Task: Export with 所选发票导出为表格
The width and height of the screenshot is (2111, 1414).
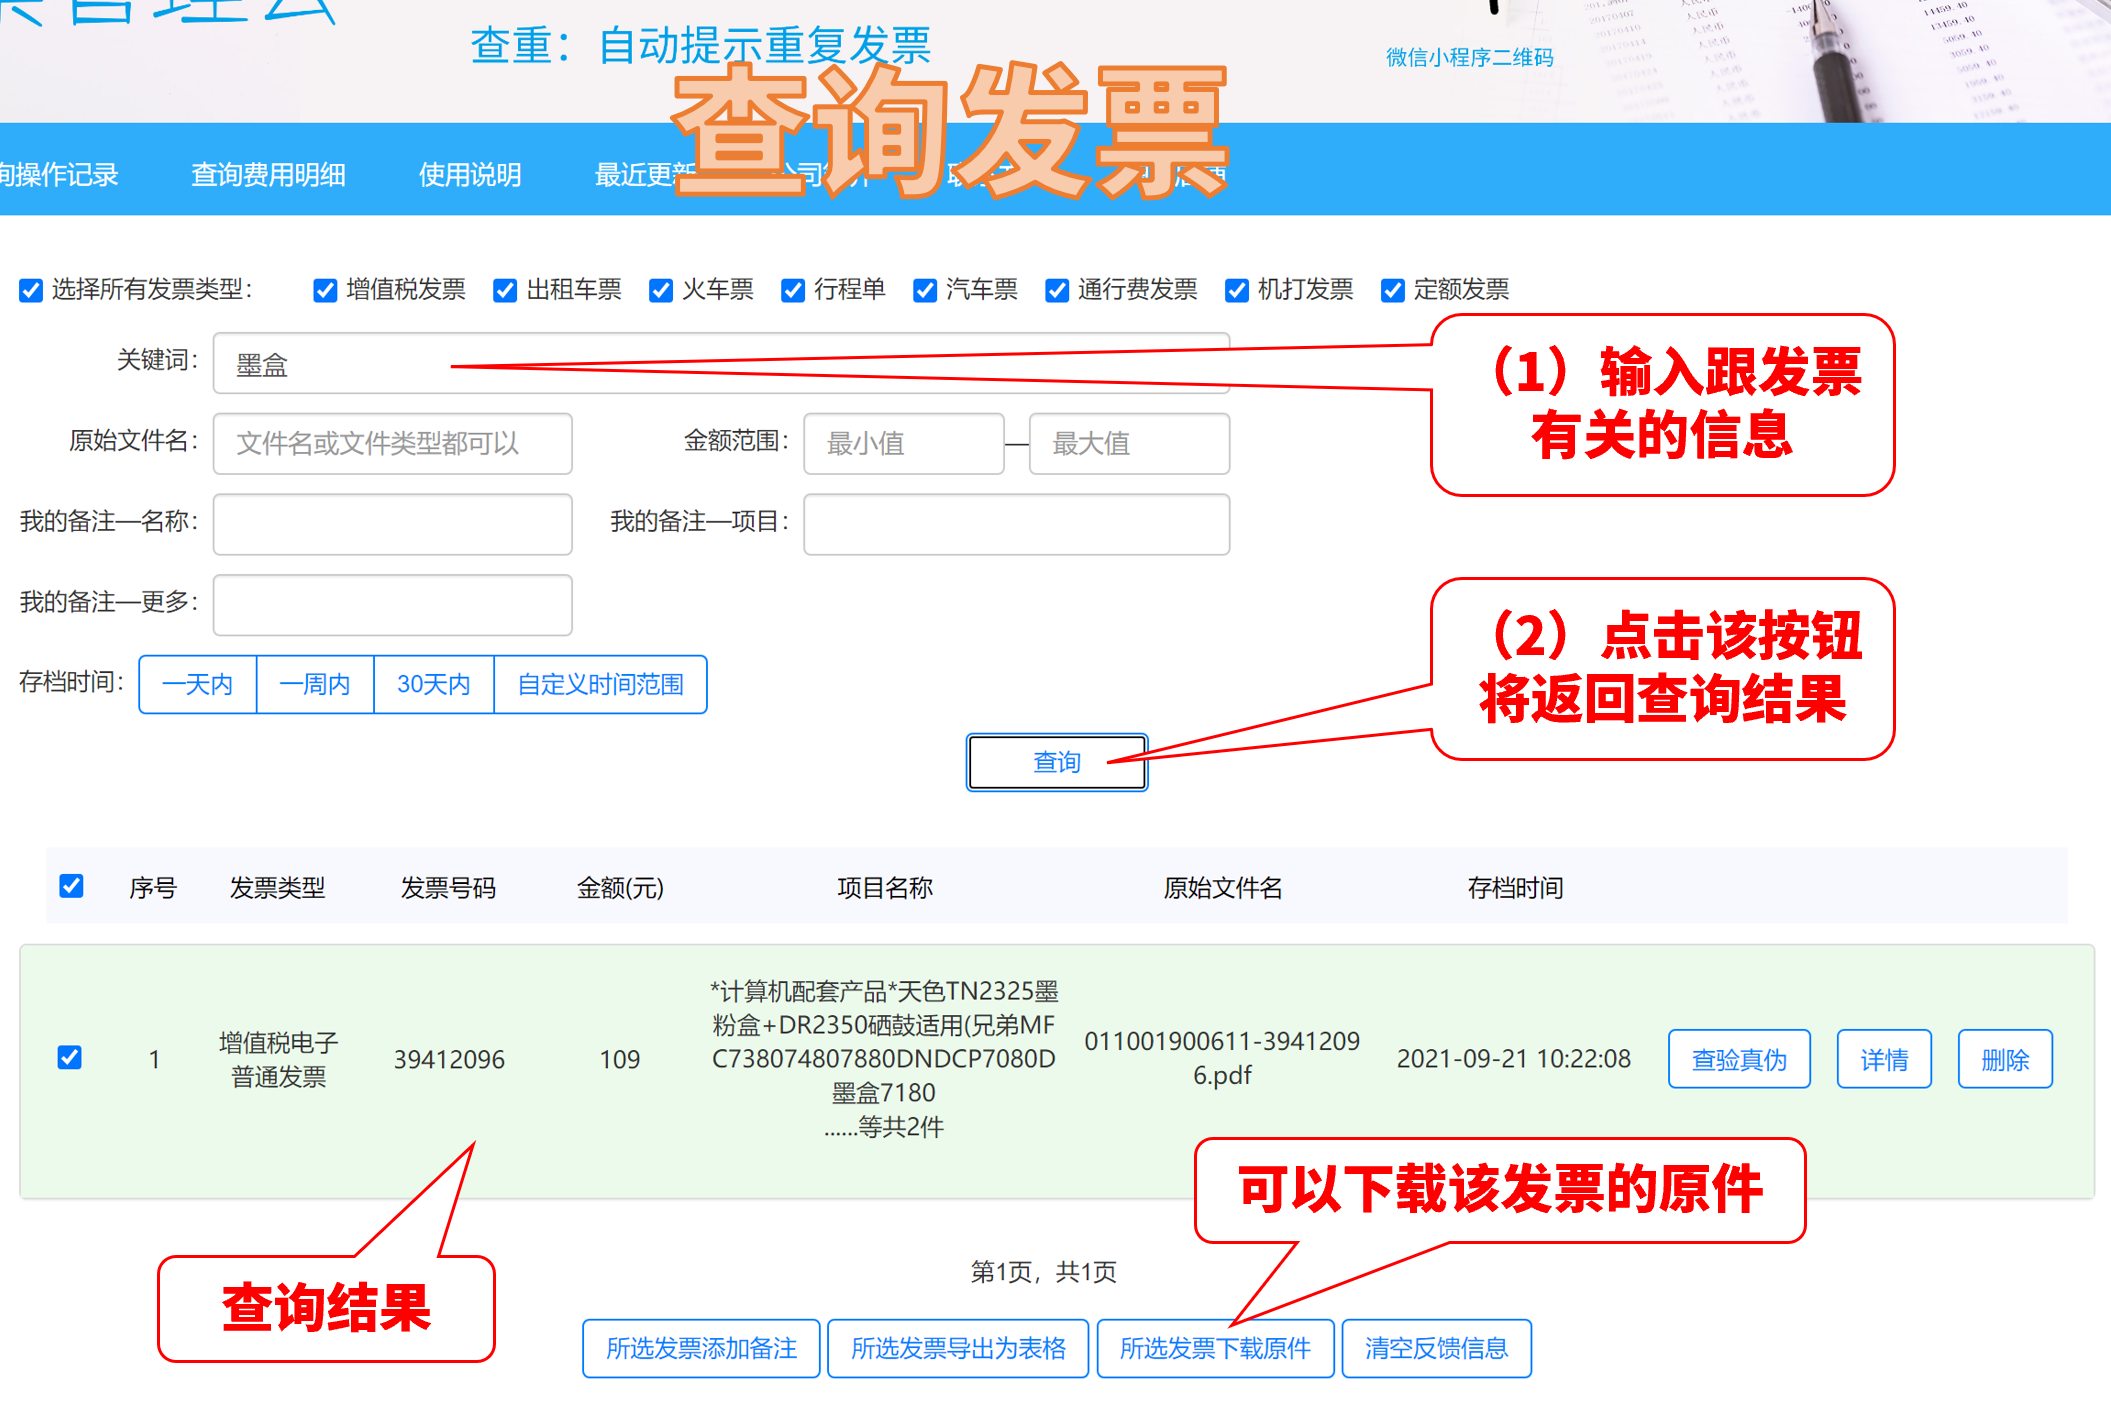Action: tap(958, 1349)
